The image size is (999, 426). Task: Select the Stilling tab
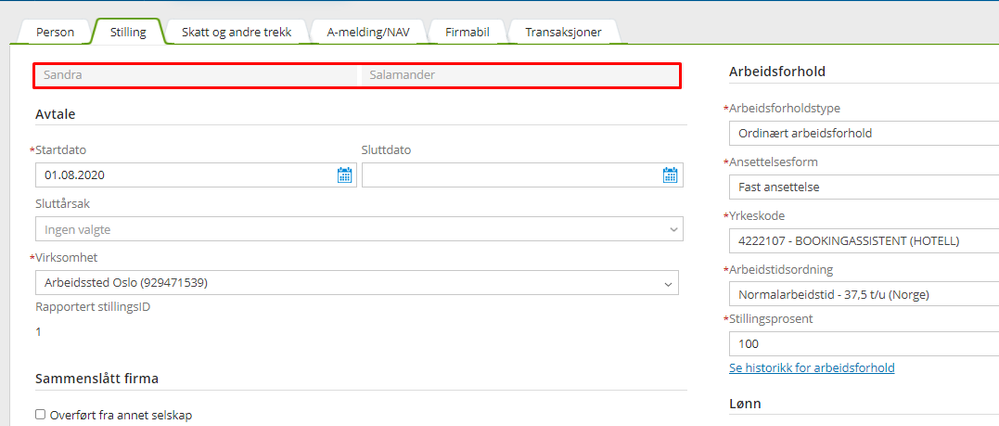click(128, 32)
